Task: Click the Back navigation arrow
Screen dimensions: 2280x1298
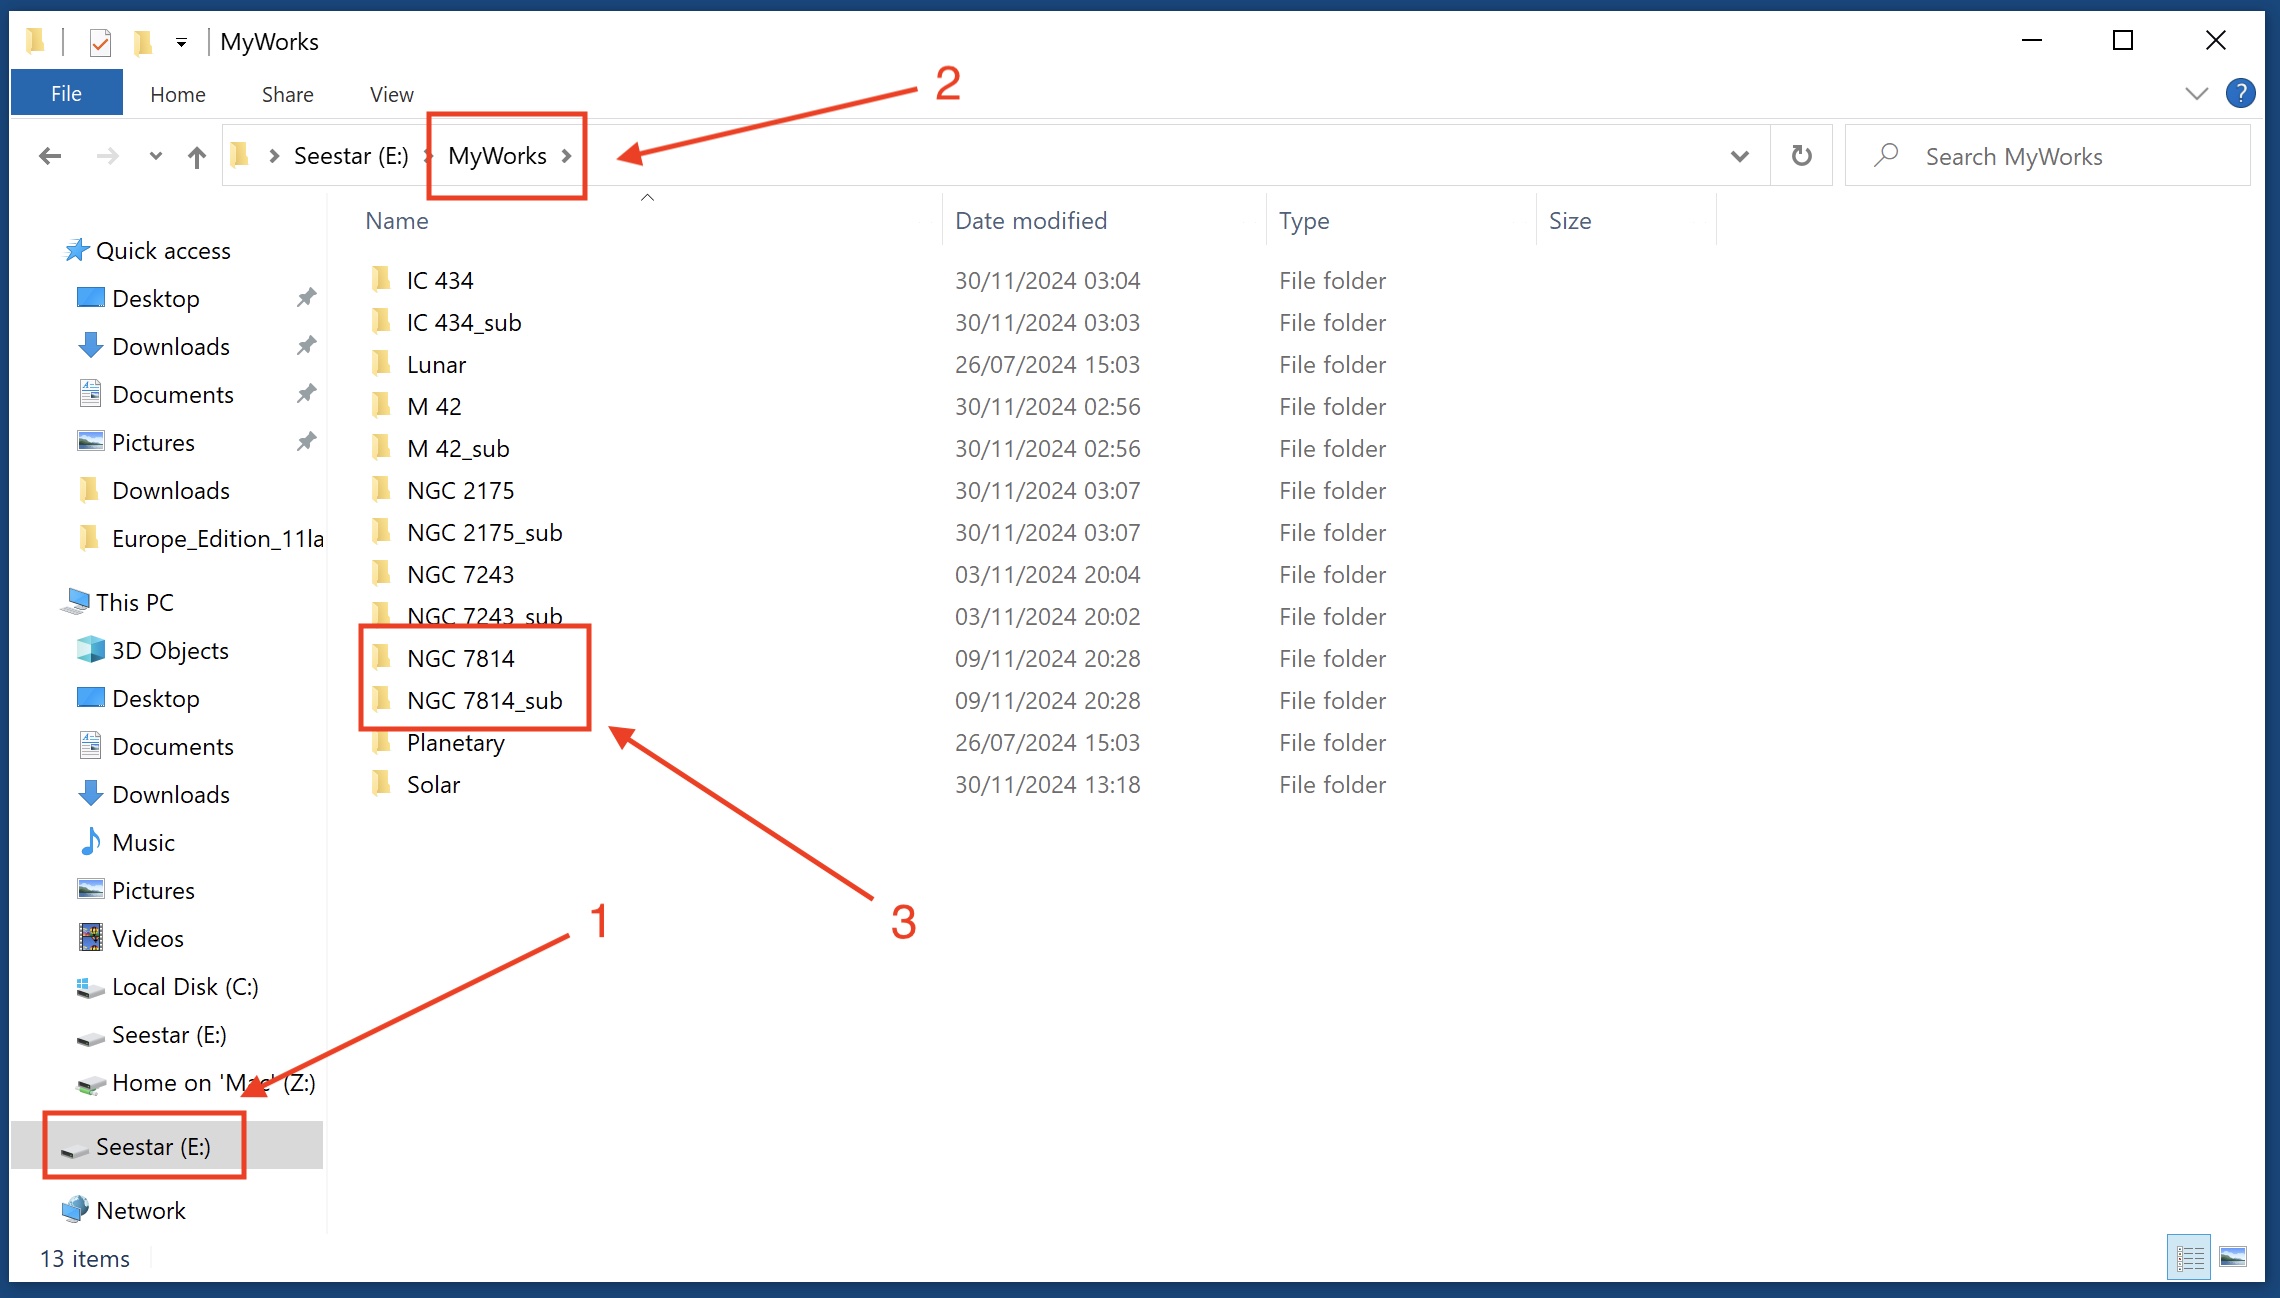Action: point(50,156)
